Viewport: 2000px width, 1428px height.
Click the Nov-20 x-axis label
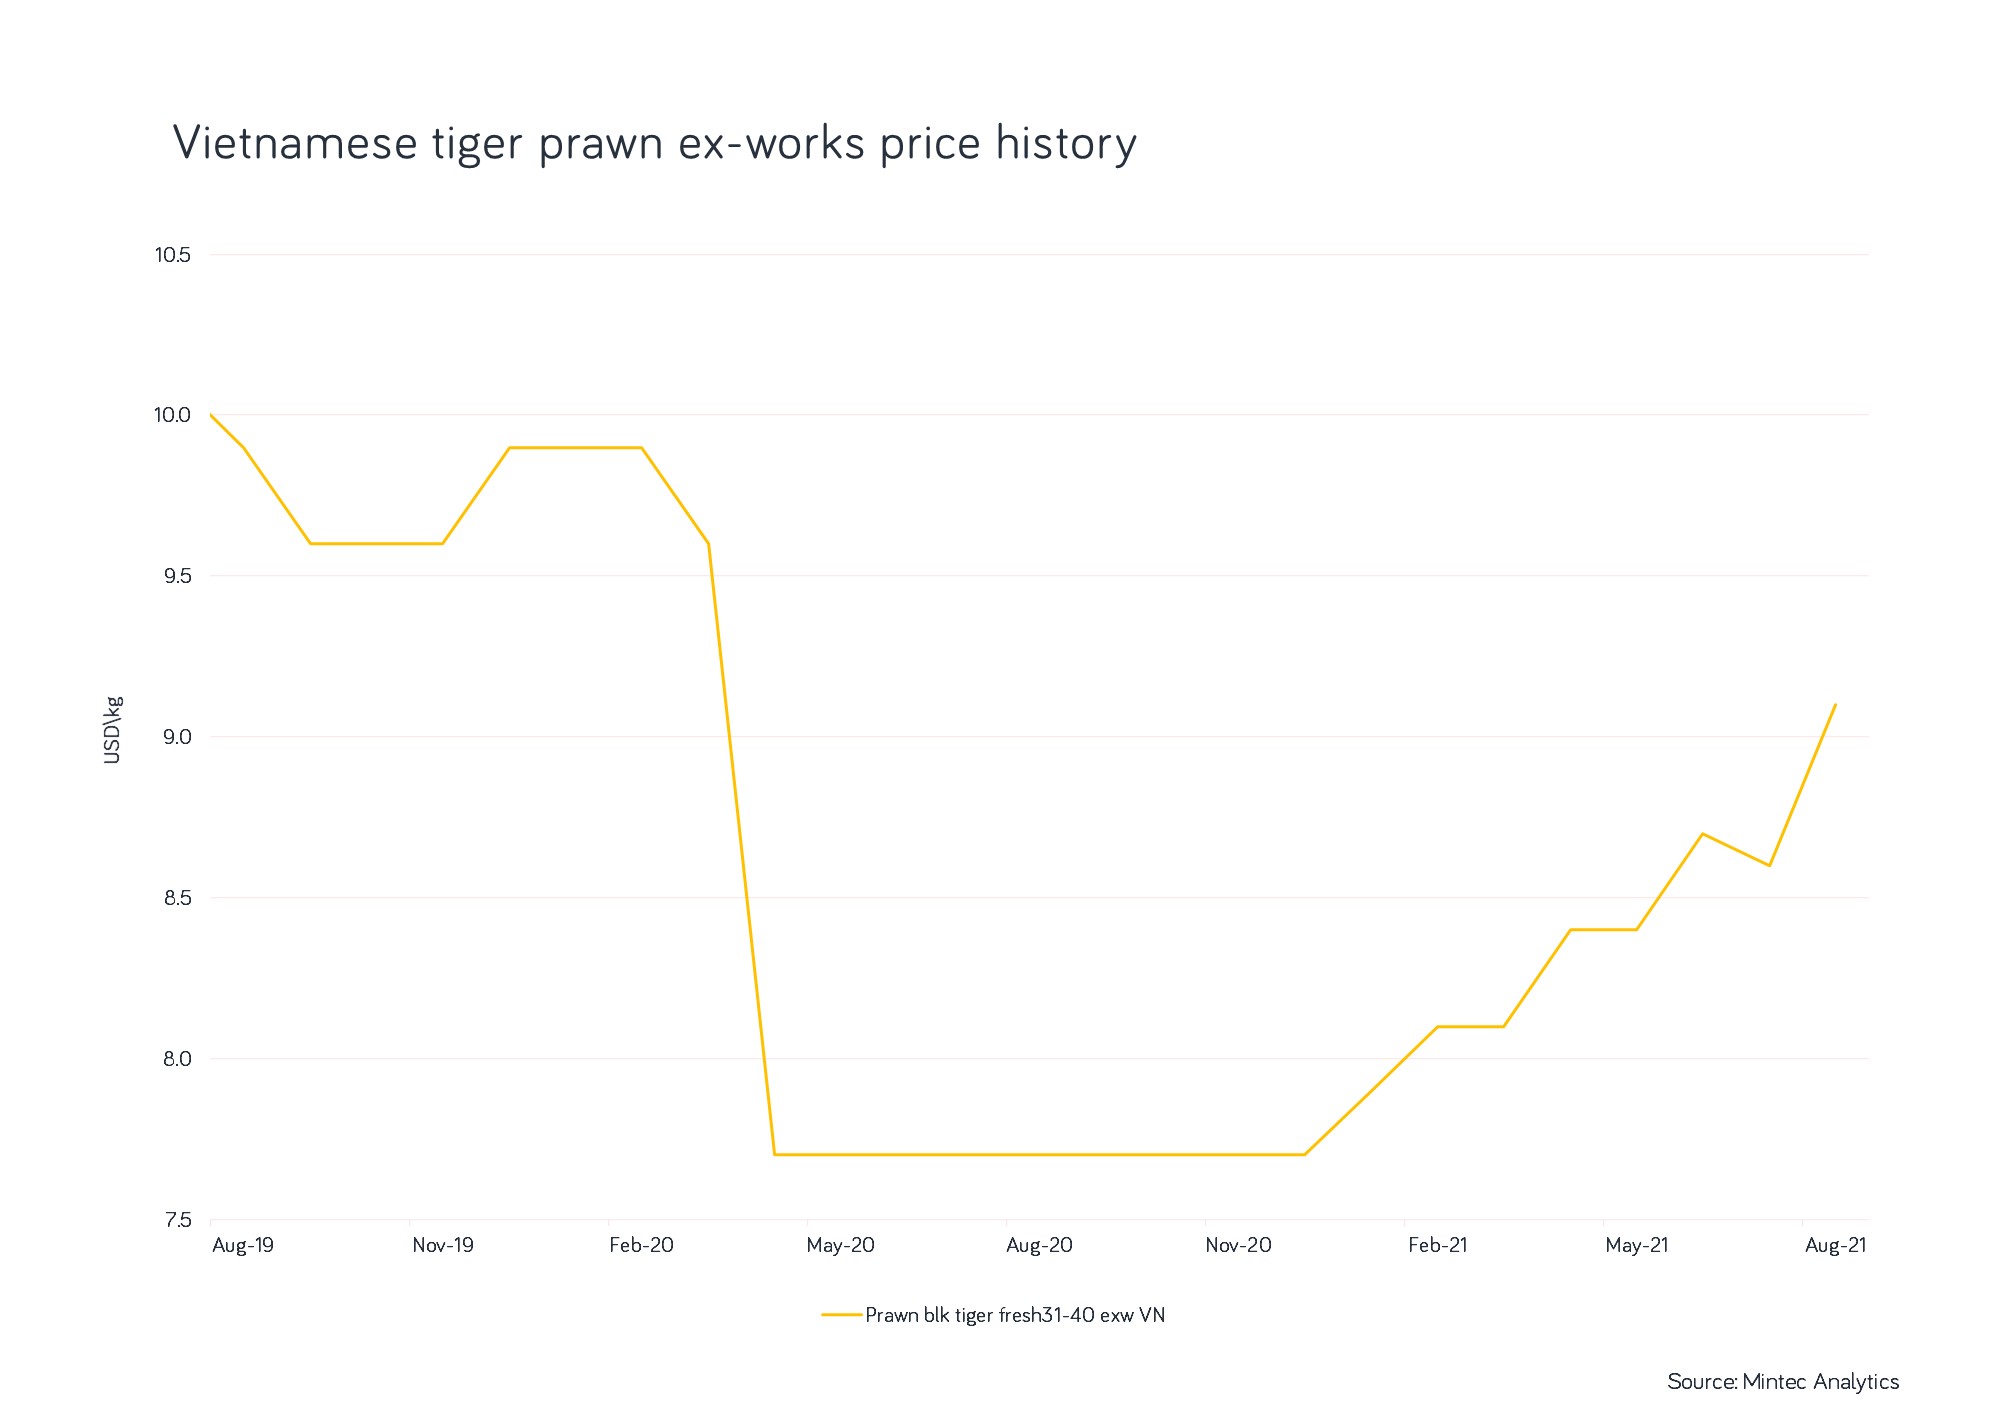[1239, 1245]
